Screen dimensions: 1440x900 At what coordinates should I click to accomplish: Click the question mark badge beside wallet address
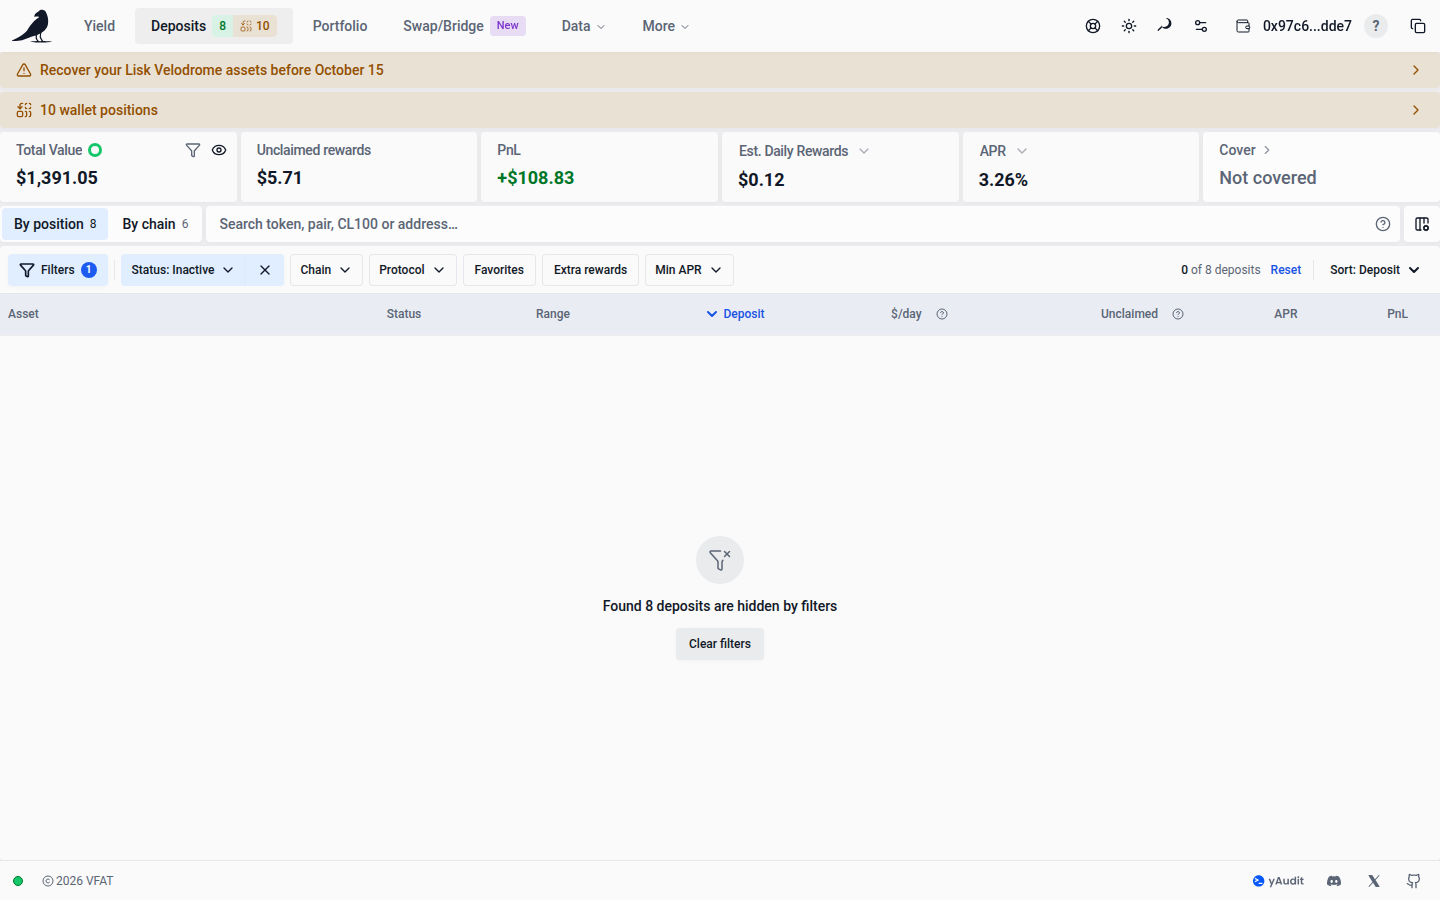coord(1376,26)
